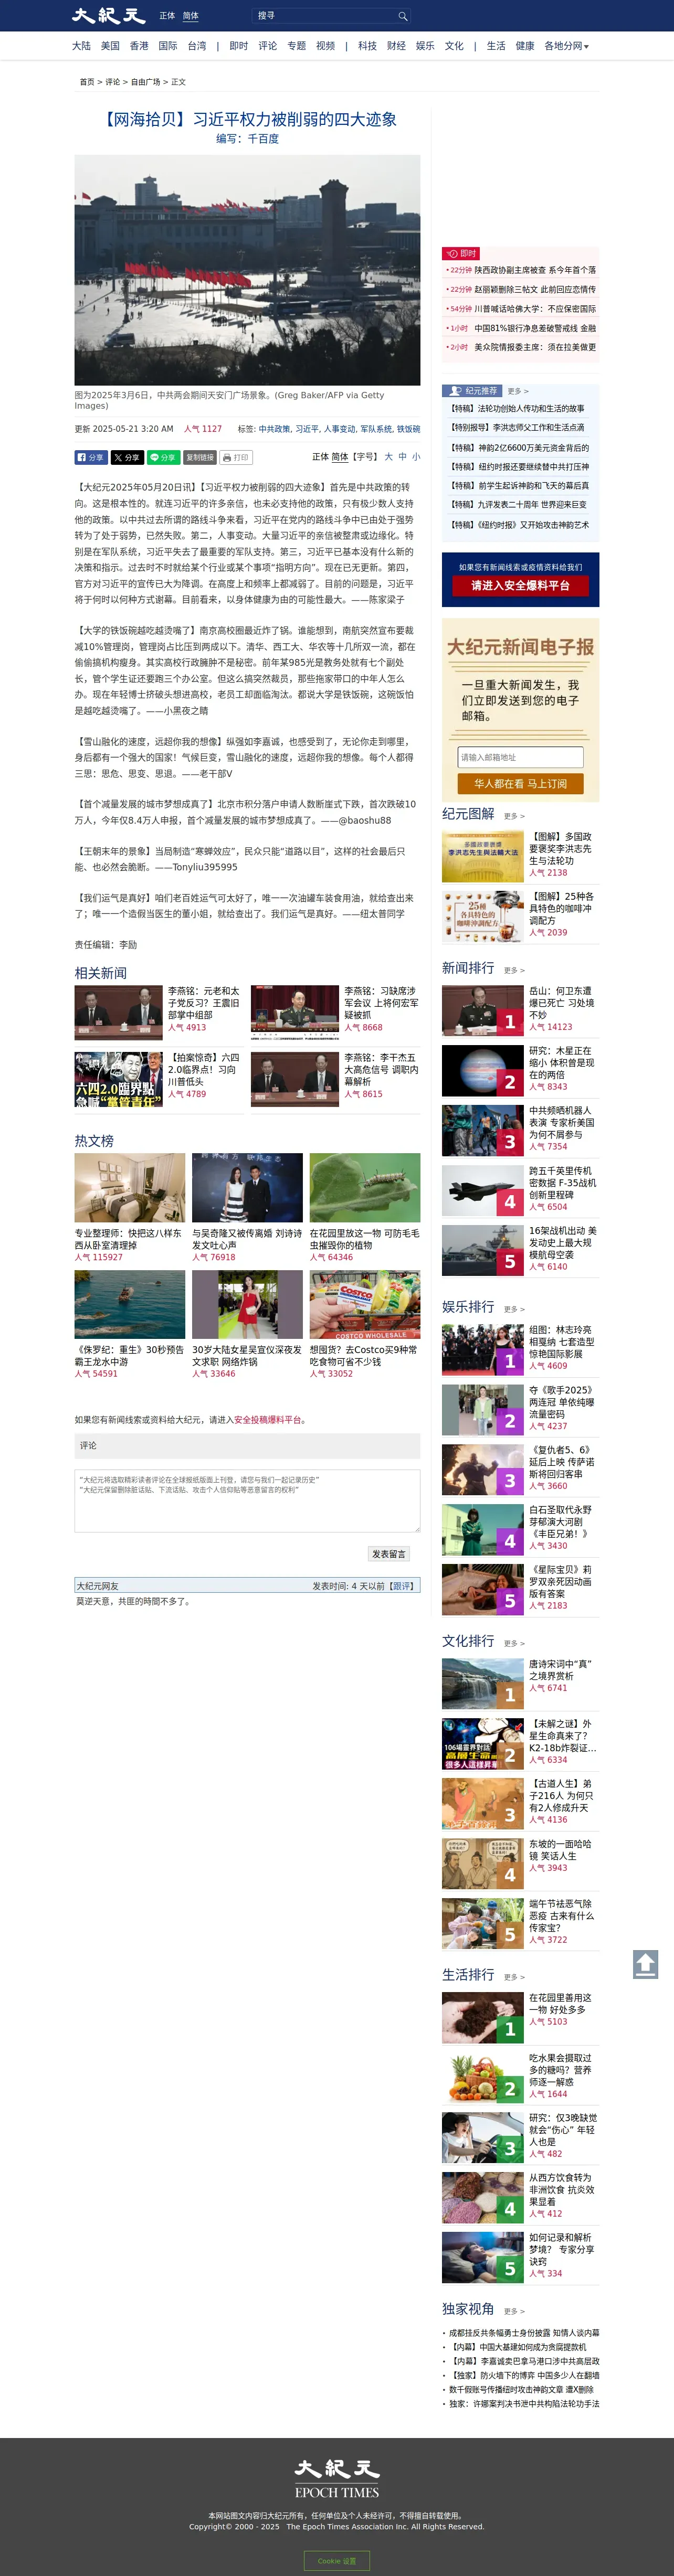Open the 香港 navigation section
Viewport: 674px width, 2576px height.
[x=139, y=46]
